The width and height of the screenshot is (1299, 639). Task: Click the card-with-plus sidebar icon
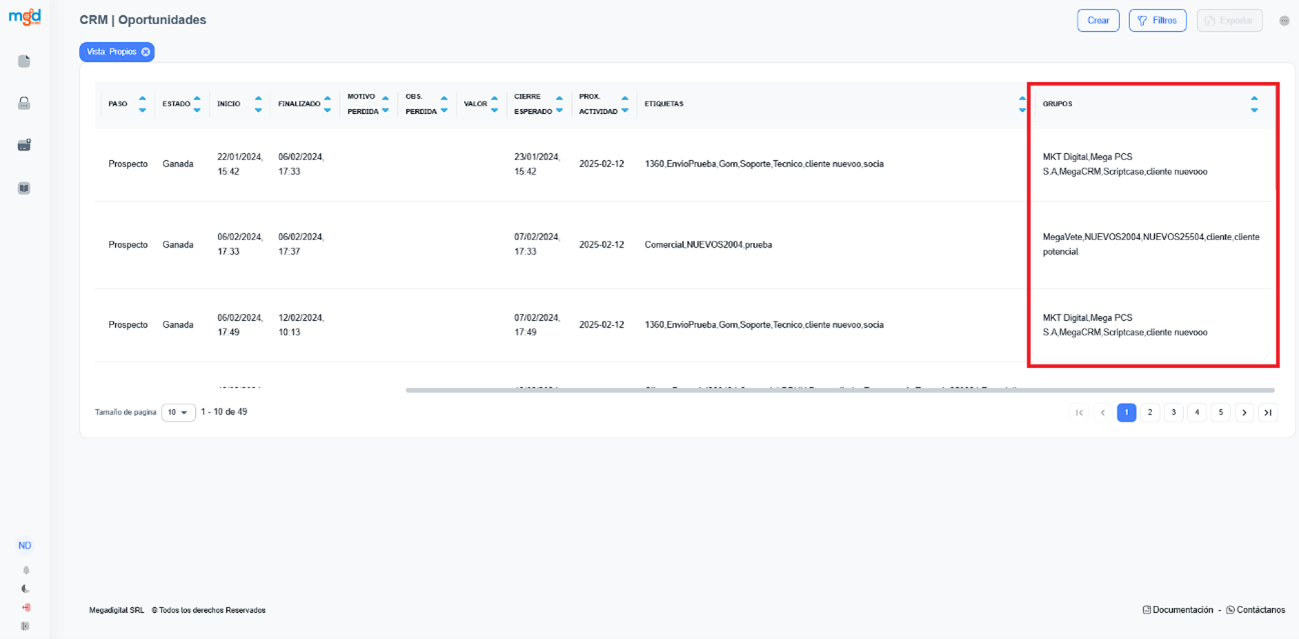coord(24,145)
